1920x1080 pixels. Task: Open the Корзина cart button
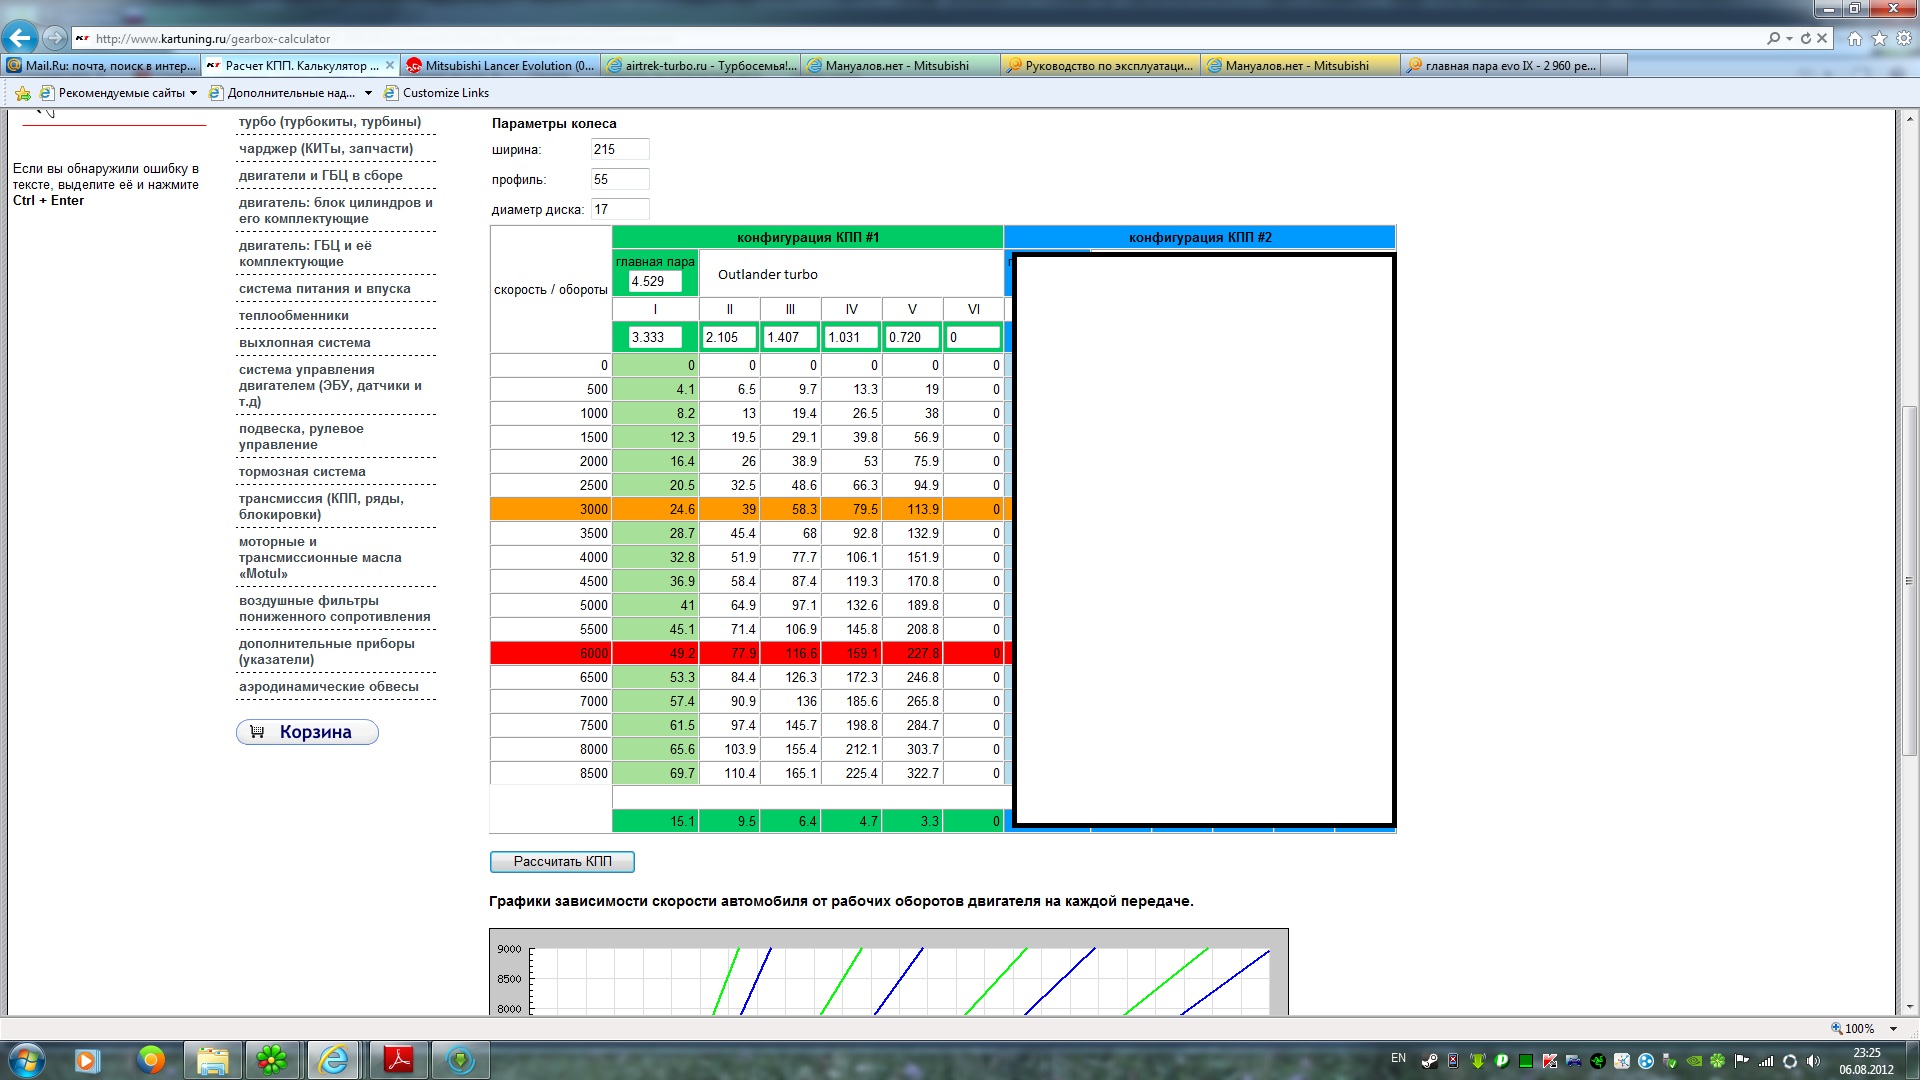pyautogui.click(x=307, y=732)
